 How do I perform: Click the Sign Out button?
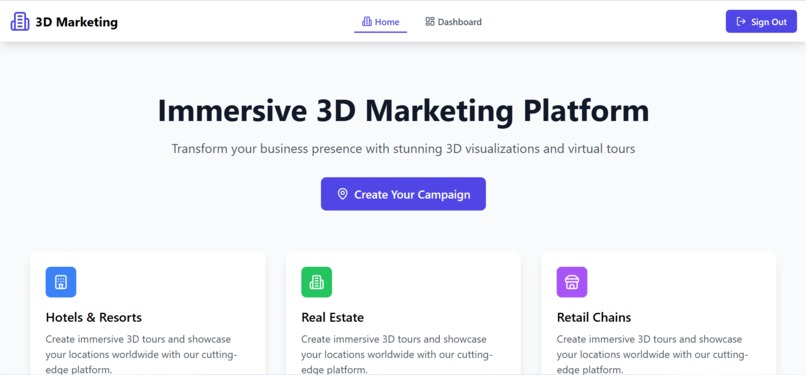(761, 22)
